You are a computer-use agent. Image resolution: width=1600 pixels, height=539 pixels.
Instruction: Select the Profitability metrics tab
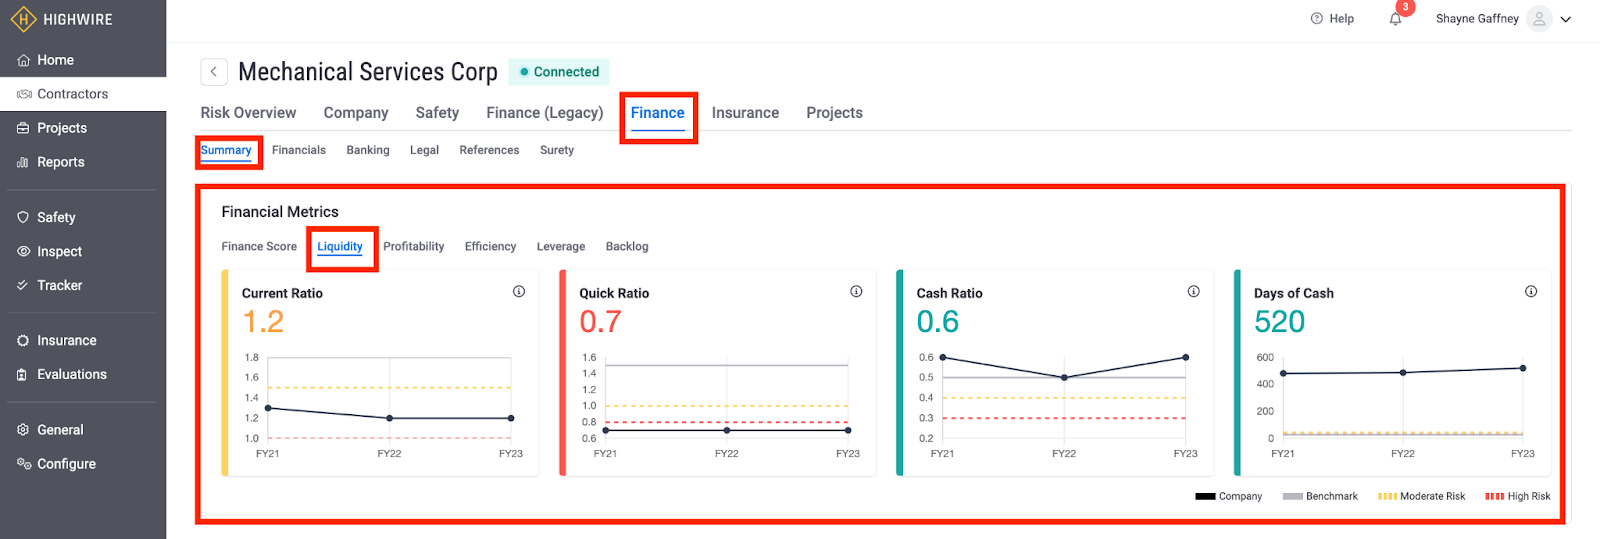[413, 247]
